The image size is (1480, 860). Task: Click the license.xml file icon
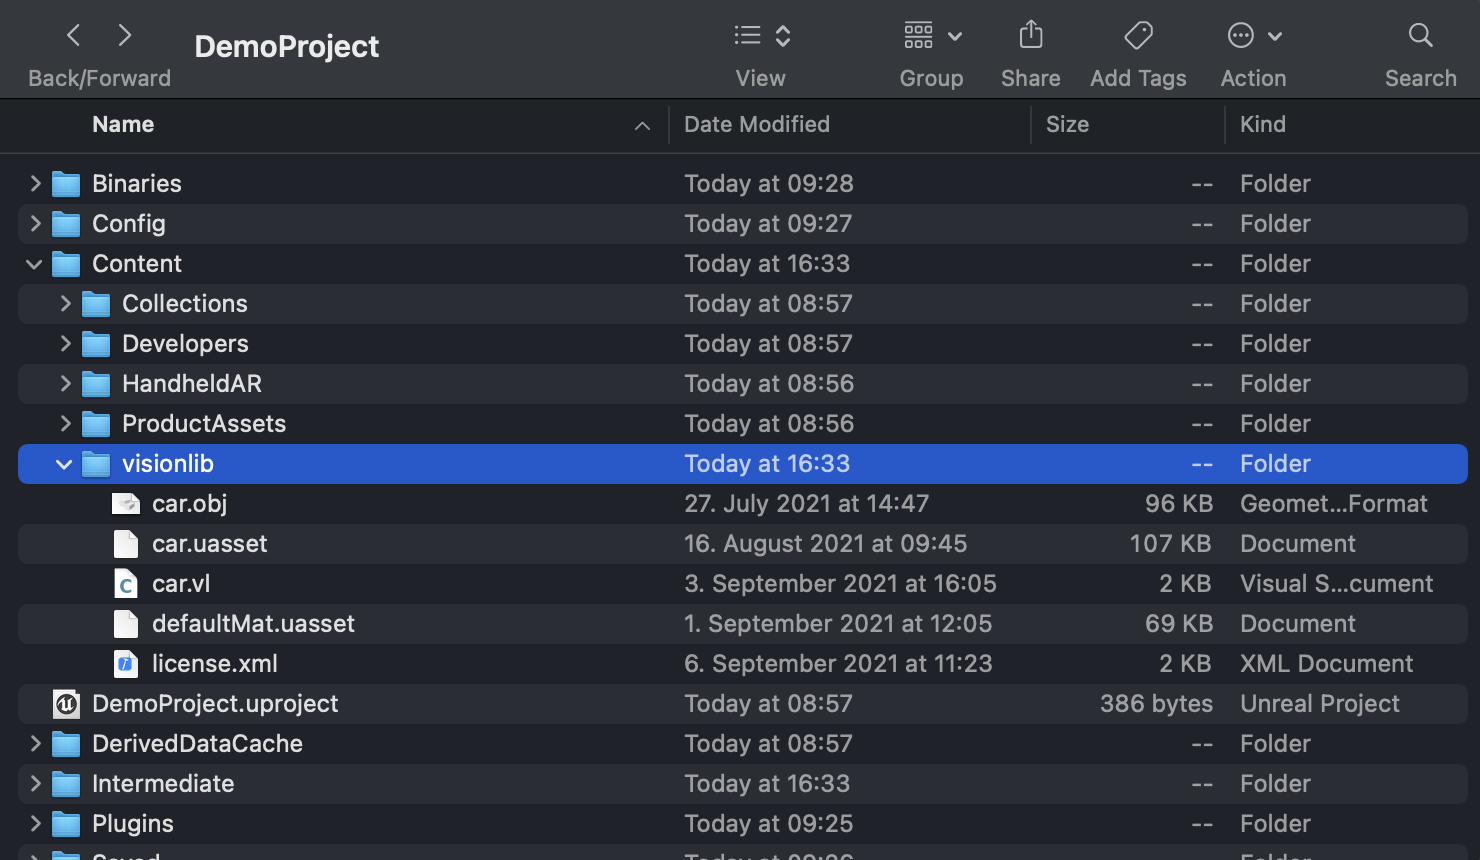point(126,664)
